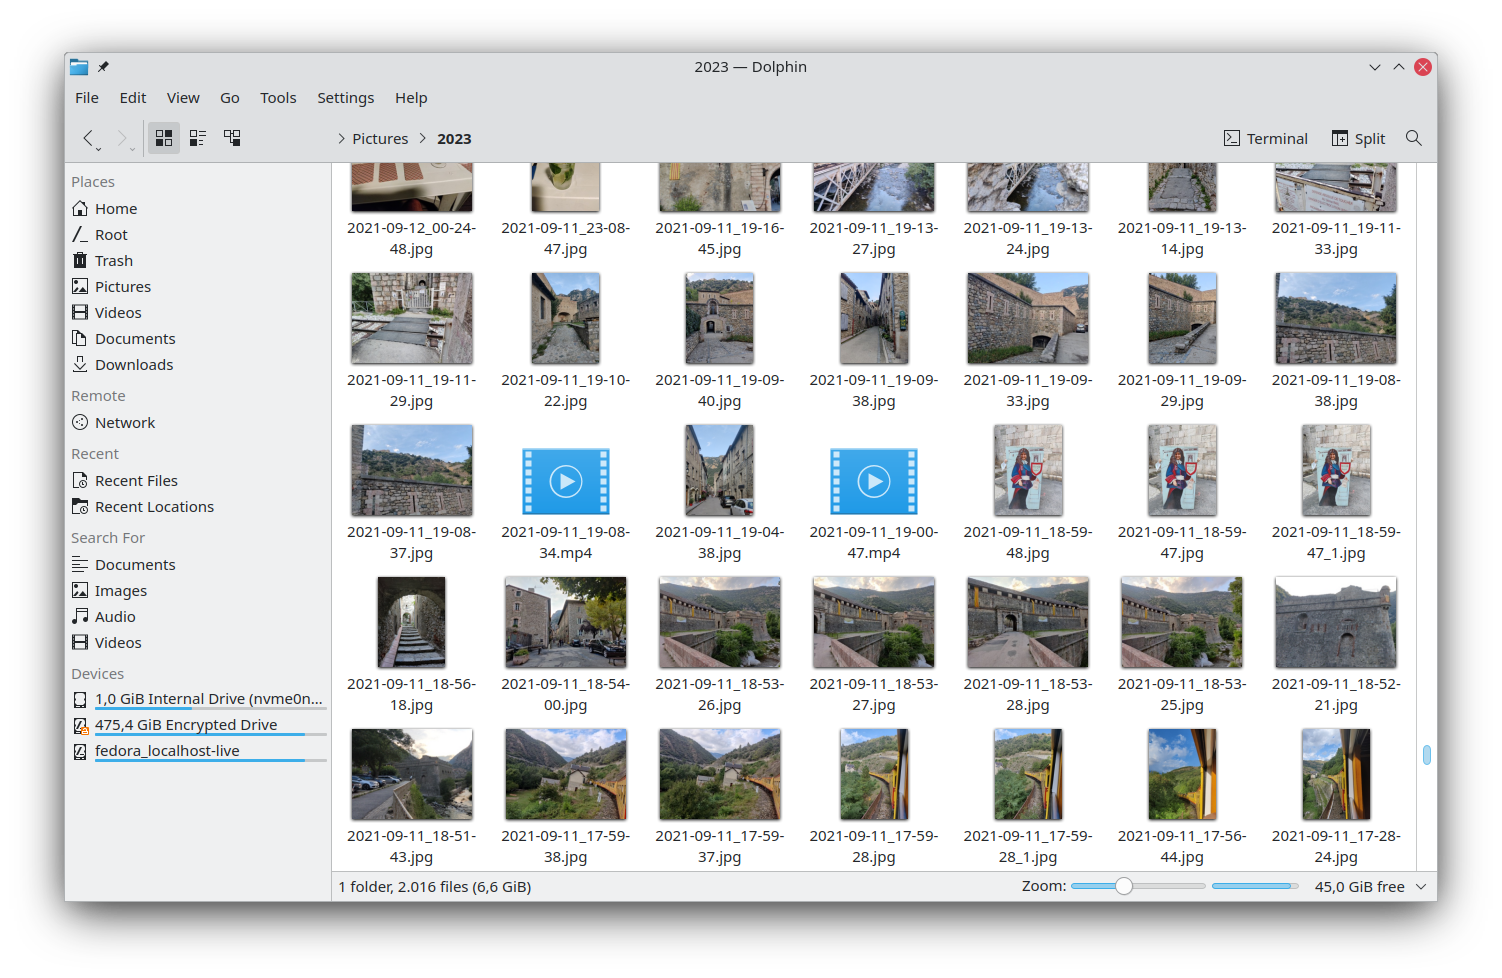Select 475,4 GiB Encrypted Drive device
Image resolution: width=1502 pixels, height=978 pixels.
[x=185, y=725]
